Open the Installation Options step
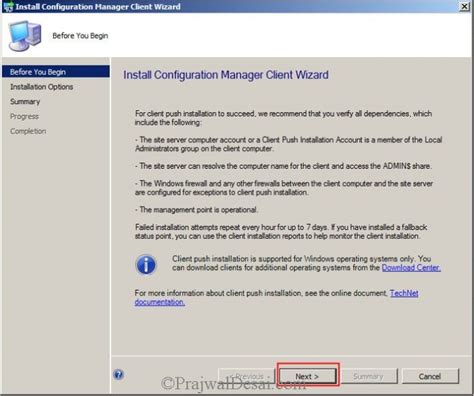Viewport: 474px width, 396px height. (x=42, y=87)
